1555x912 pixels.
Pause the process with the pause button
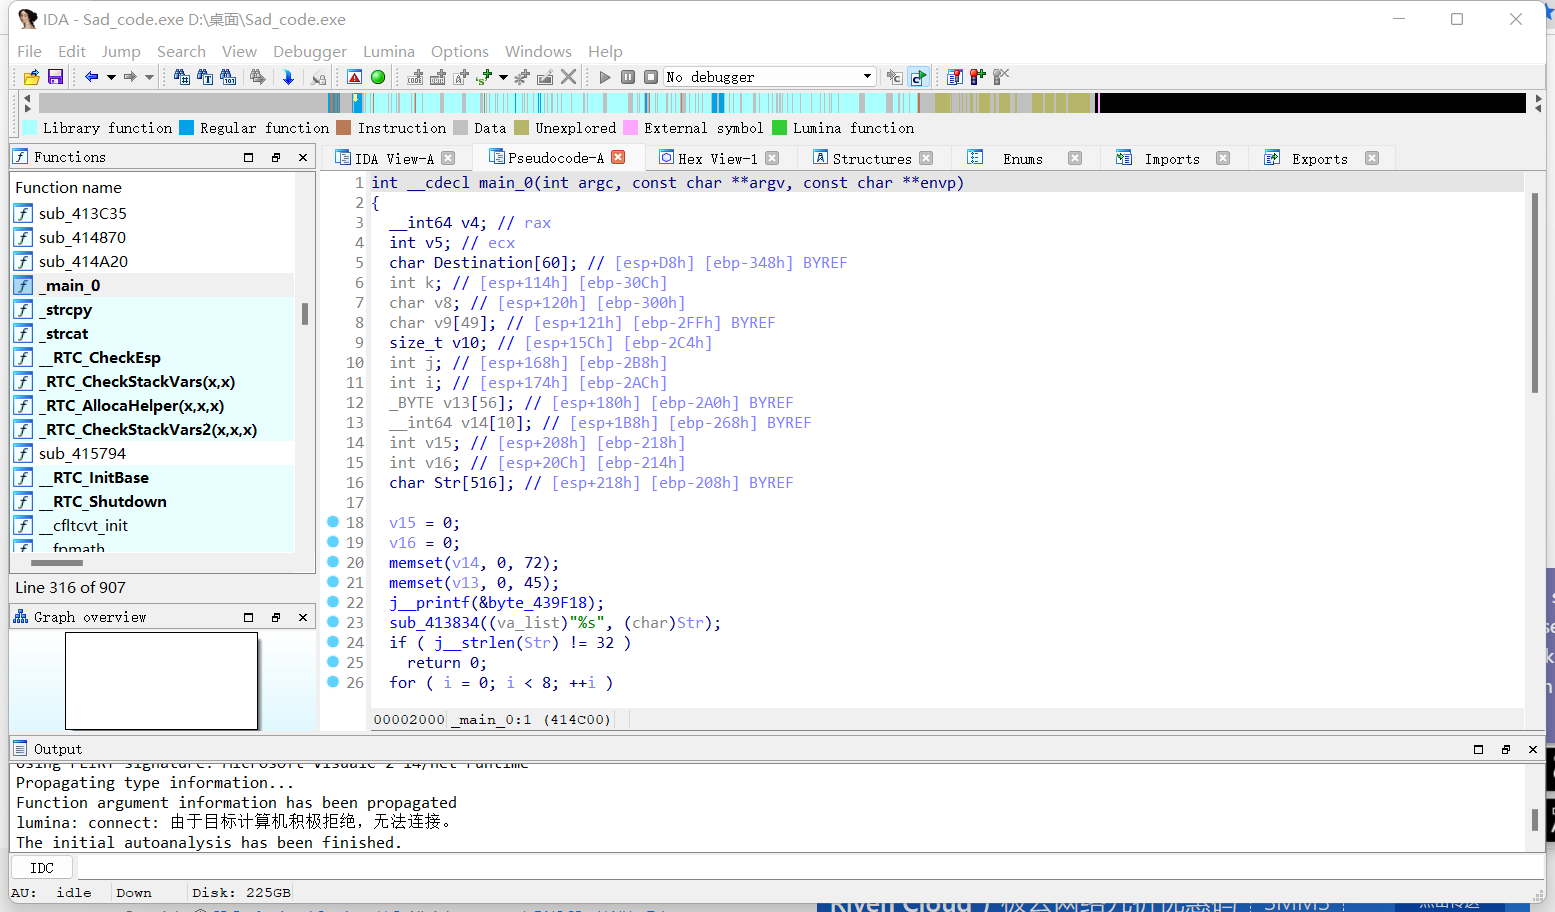pos(628,77)
